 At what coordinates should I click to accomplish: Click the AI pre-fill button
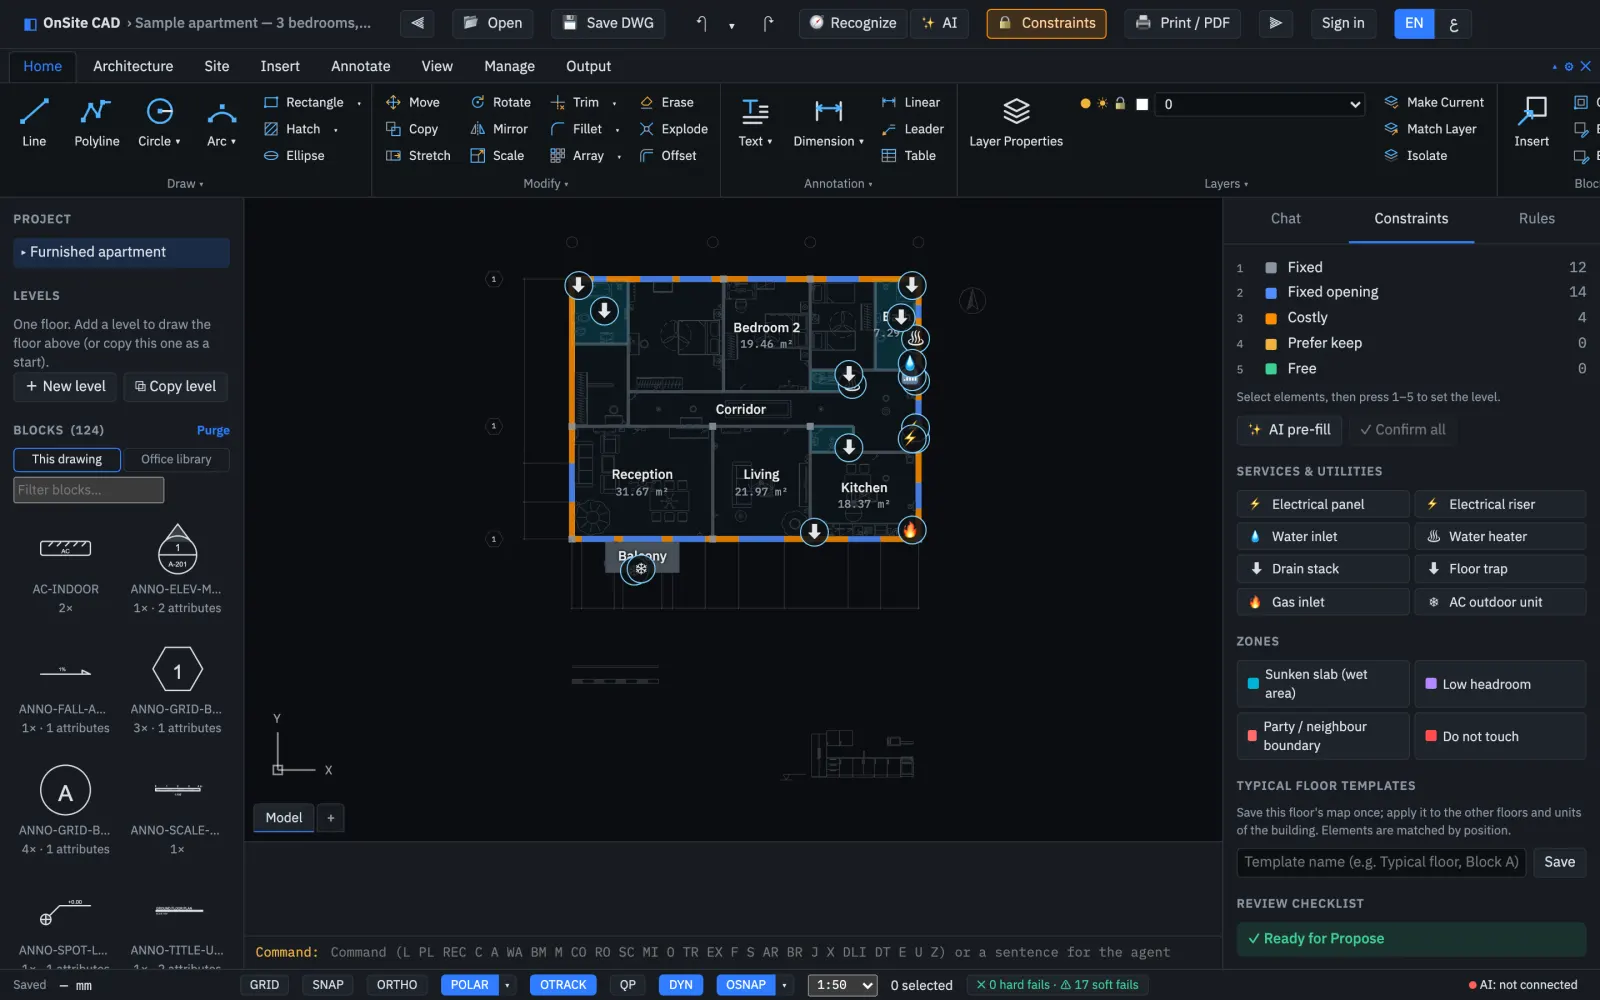click(1289, 430)
